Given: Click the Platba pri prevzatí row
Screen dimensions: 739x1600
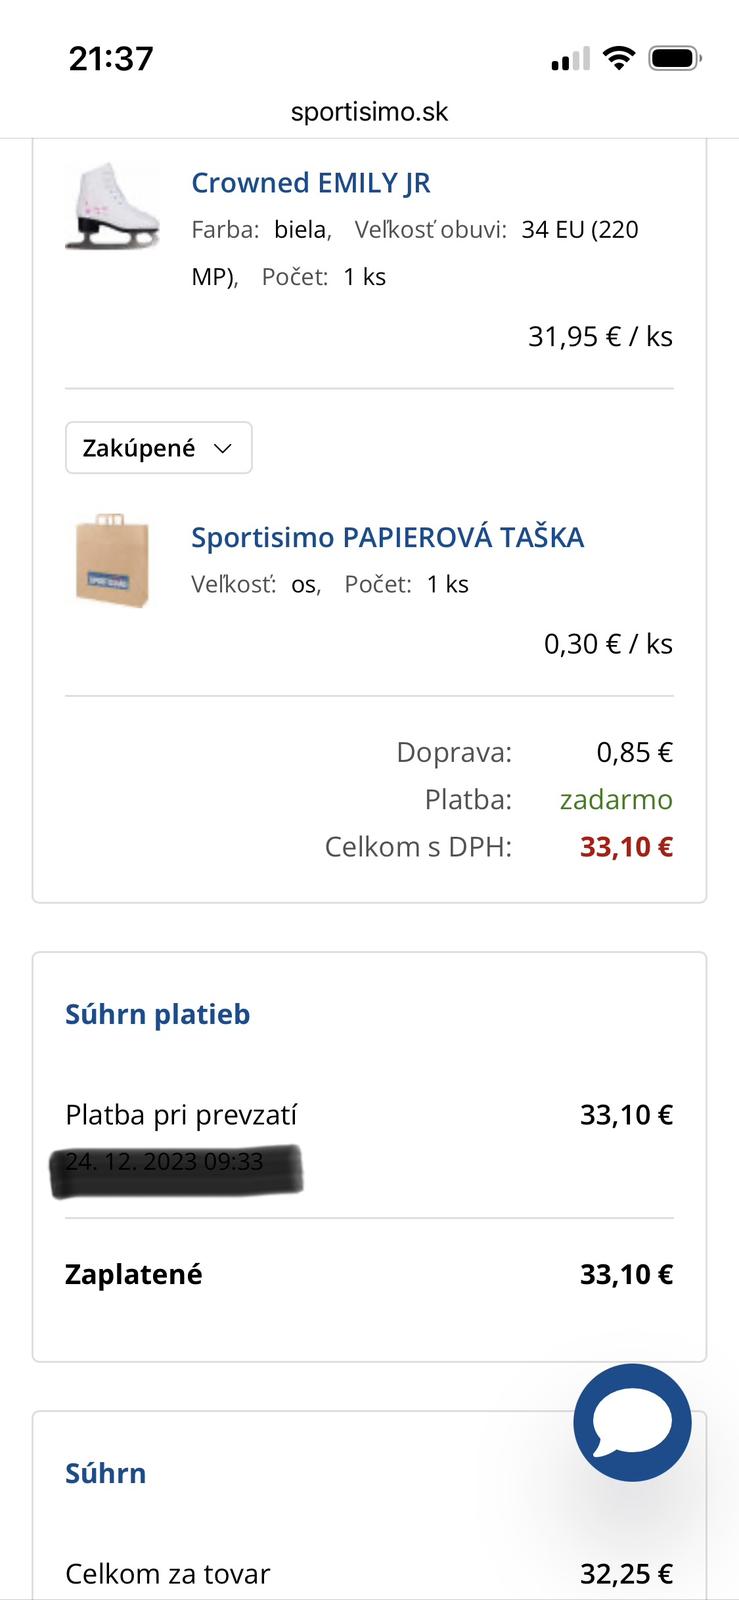Looking at the screenshot, I should coord(181,1115).
